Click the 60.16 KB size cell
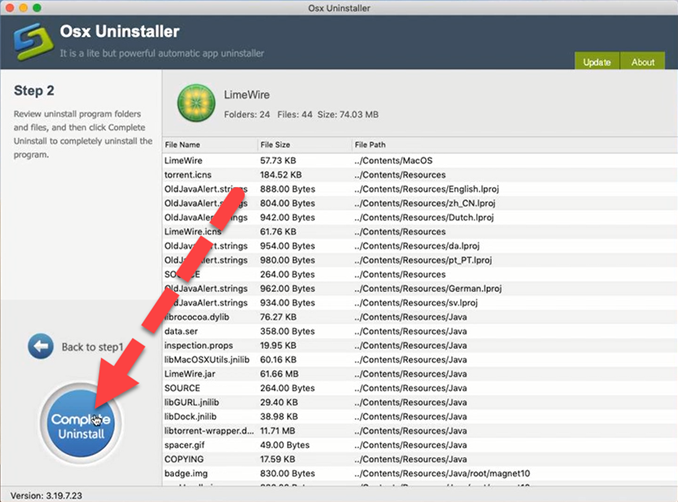 278,360
